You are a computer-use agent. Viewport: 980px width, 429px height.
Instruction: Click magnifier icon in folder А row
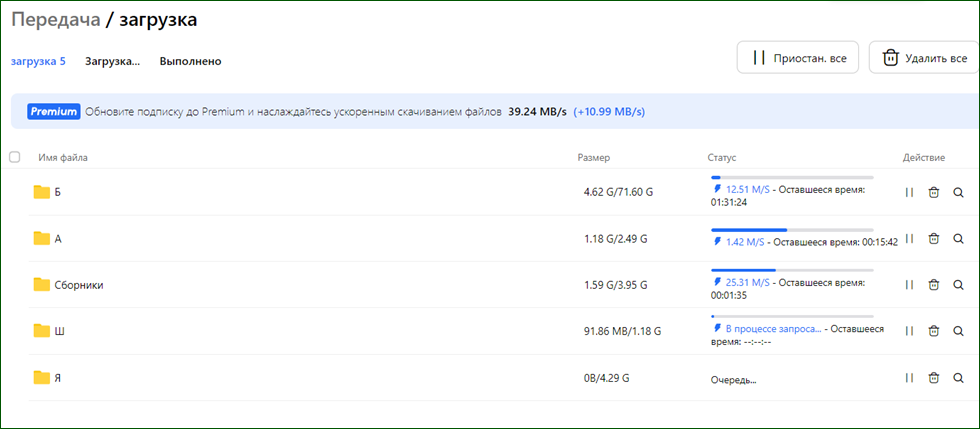coord(958,238)
